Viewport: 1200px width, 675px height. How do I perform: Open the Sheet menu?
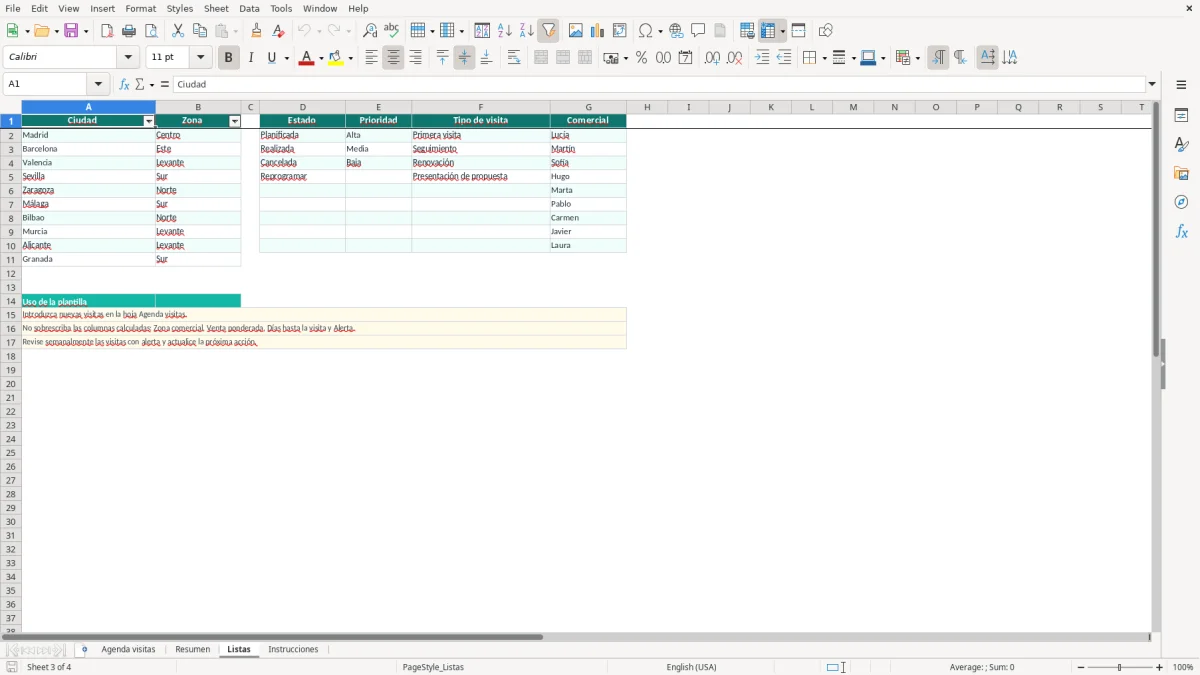216,8
